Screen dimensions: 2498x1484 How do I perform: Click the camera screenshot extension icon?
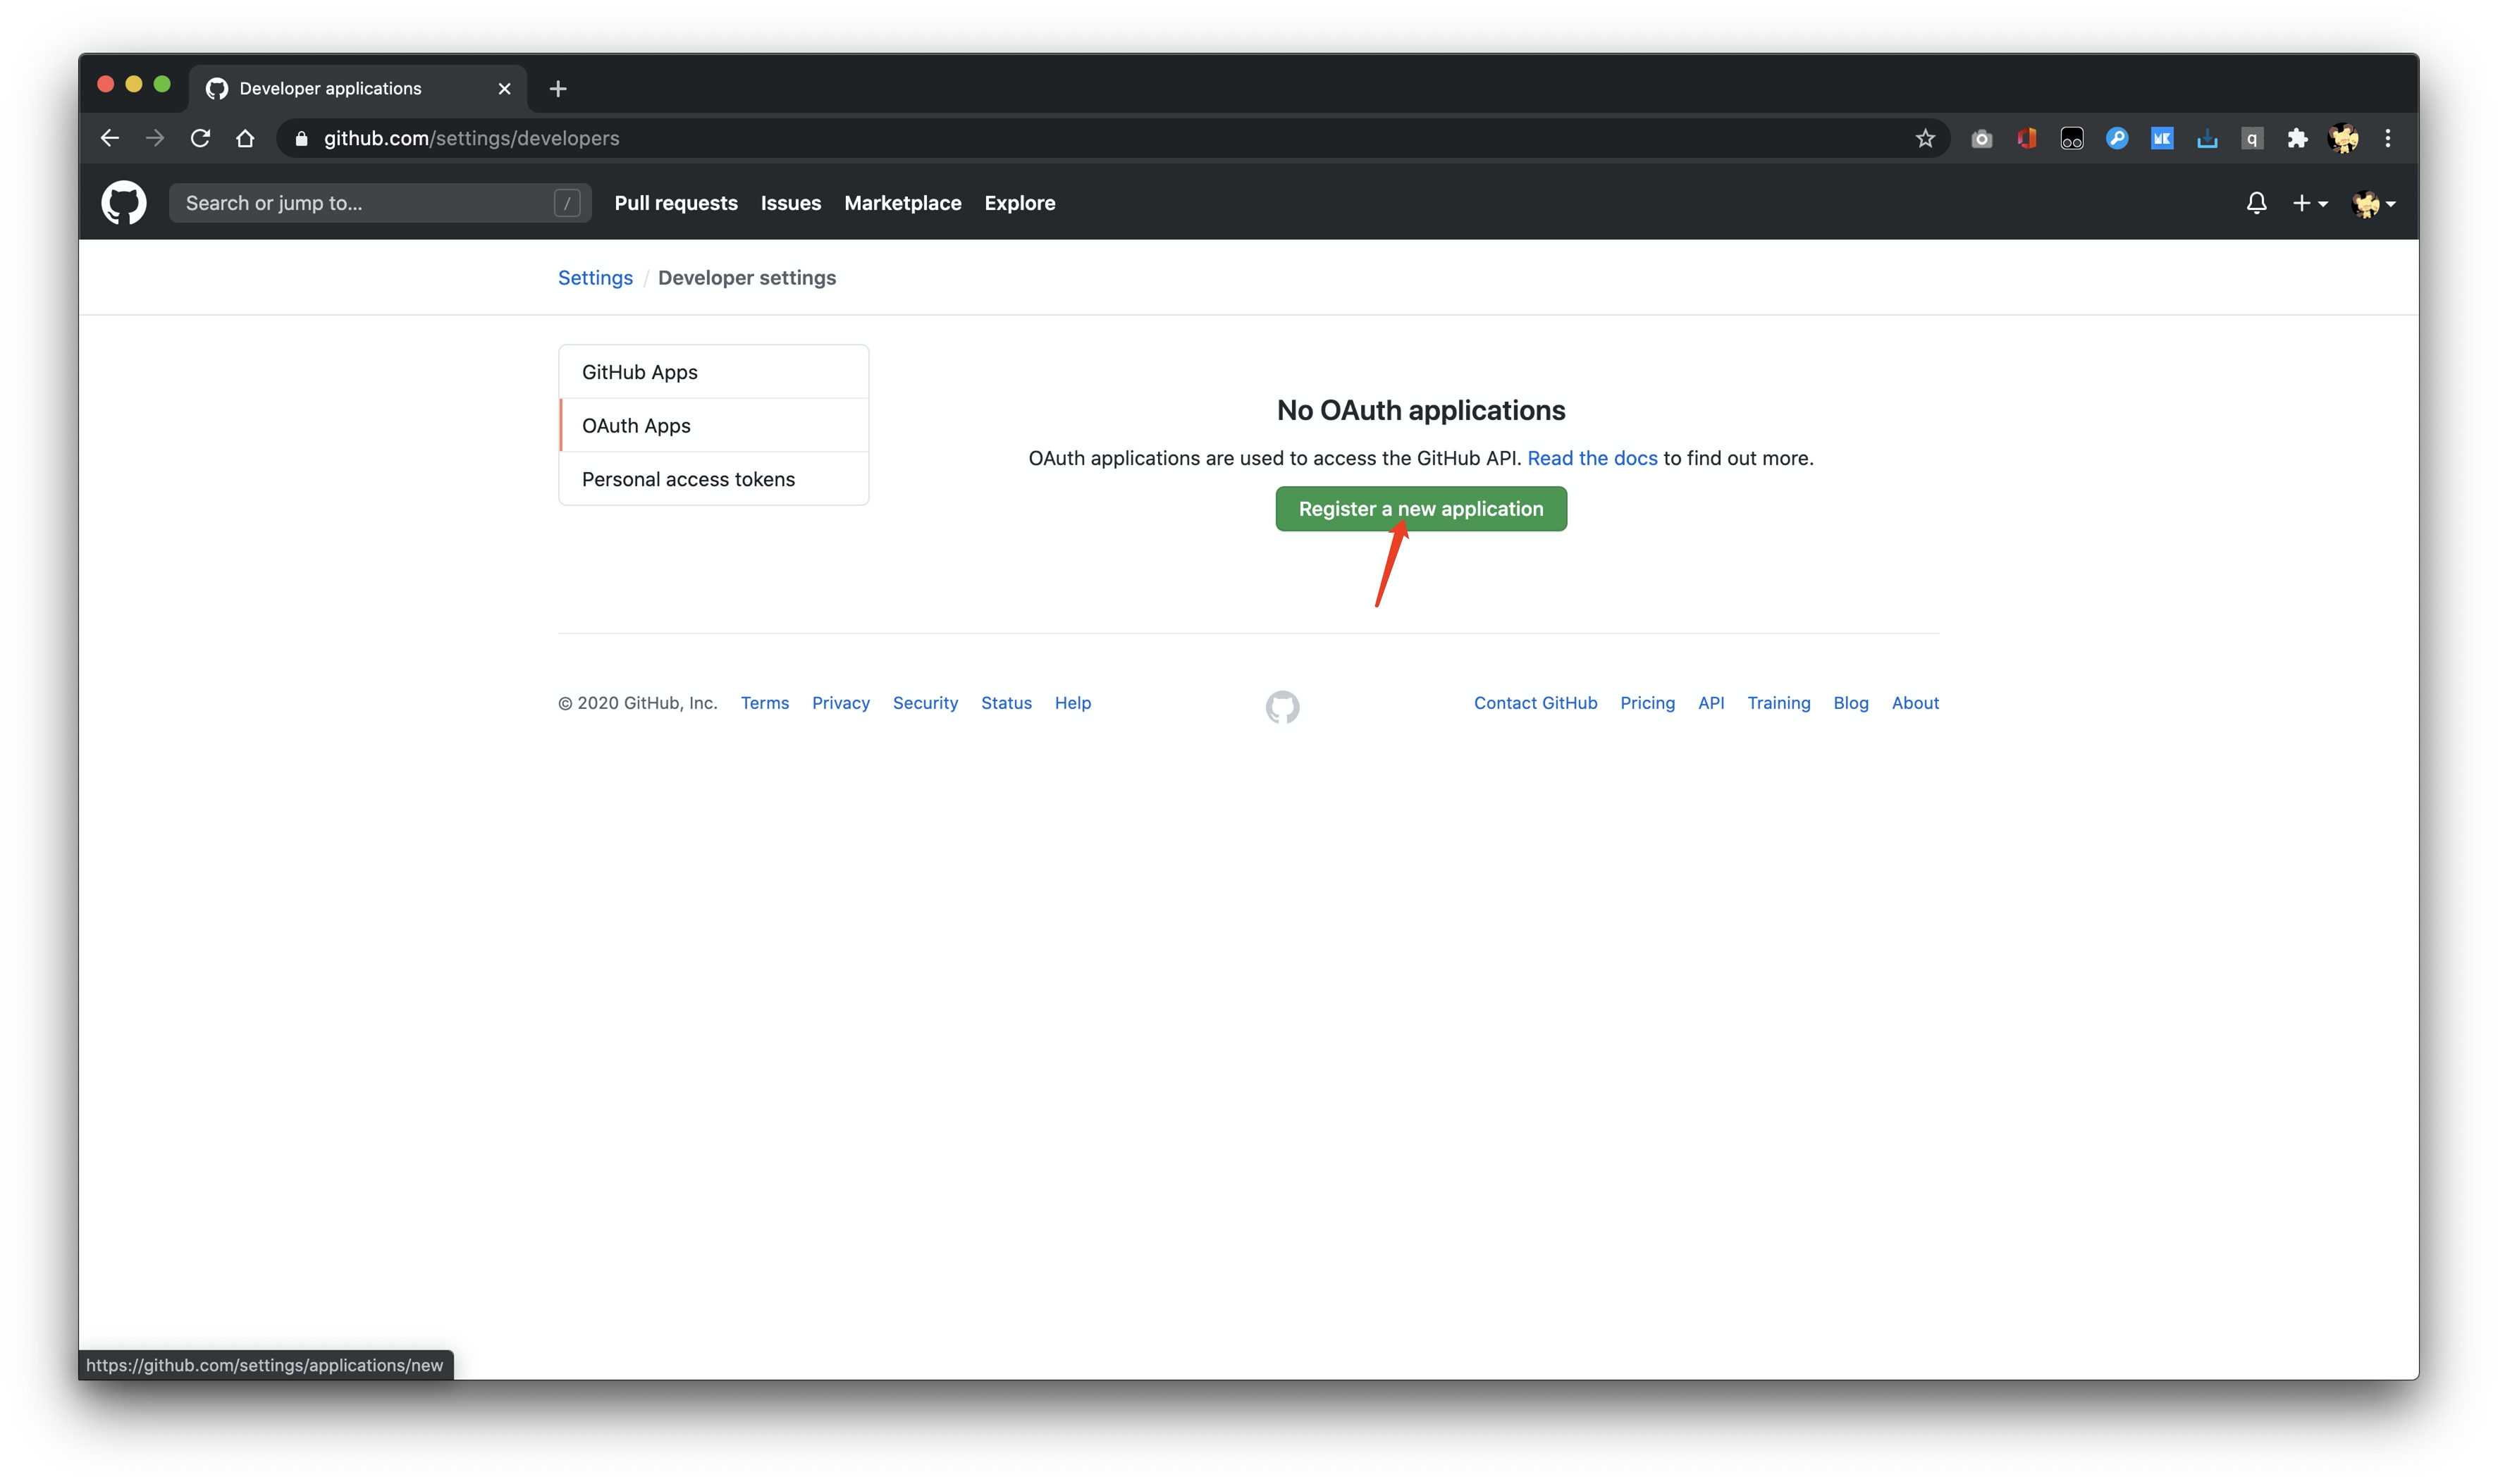coord(1982,138)
